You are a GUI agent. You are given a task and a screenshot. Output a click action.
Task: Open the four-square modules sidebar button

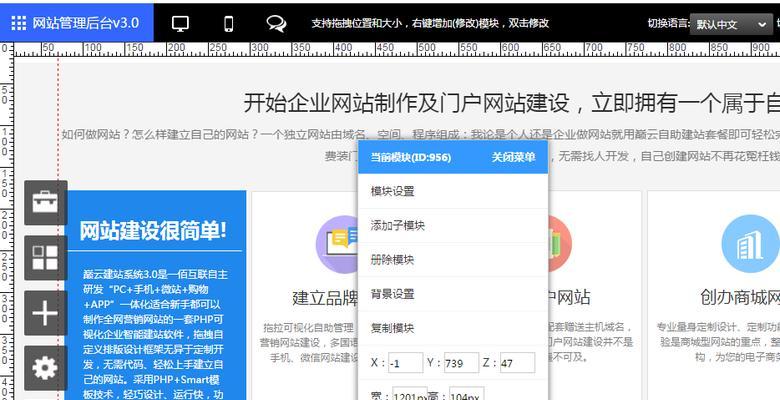45,258
